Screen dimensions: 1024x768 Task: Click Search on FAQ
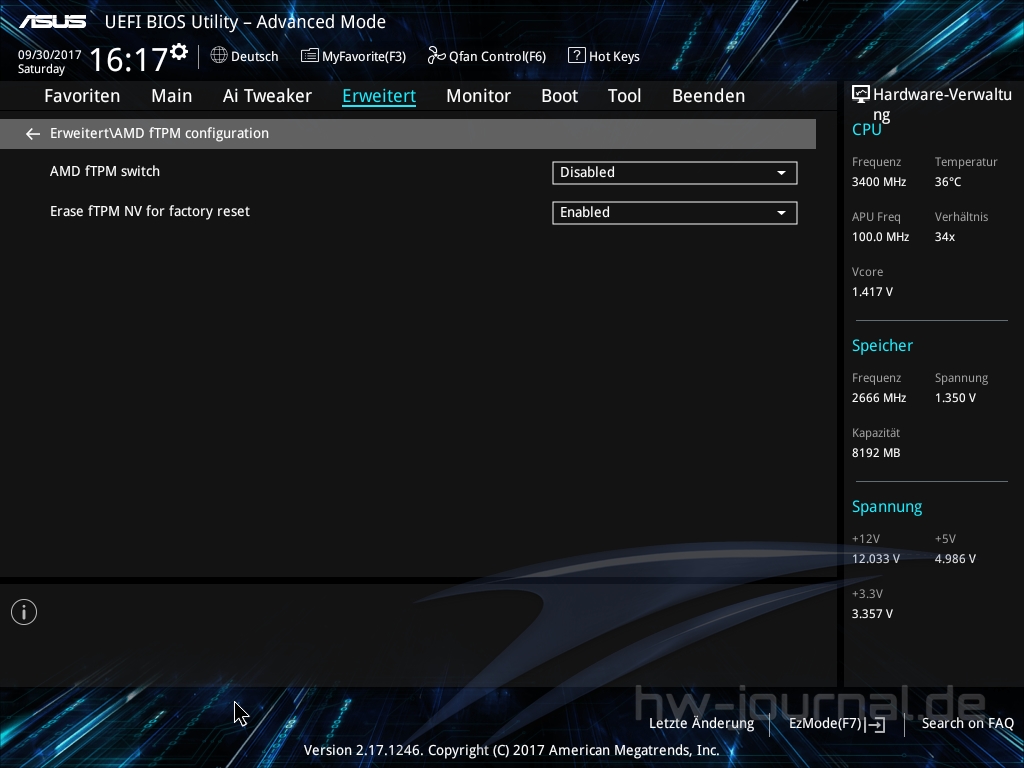pyautogui.click(x=968, y=724)
